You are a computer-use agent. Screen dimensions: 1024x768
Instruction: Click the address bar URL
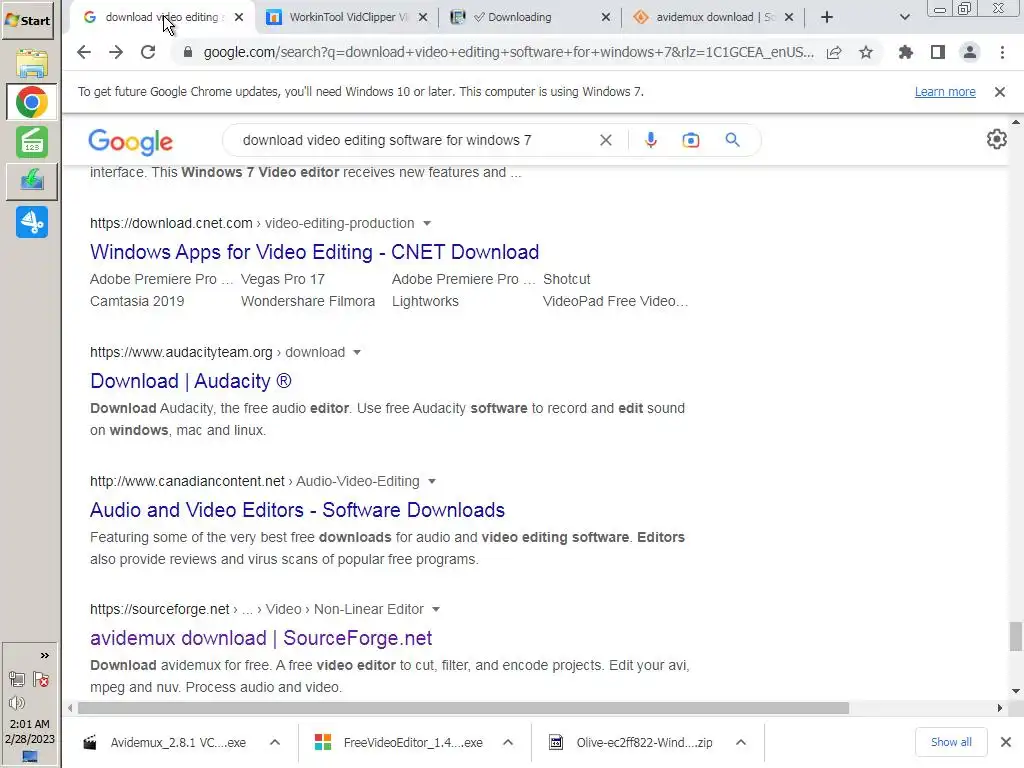[x=508, y=52]
